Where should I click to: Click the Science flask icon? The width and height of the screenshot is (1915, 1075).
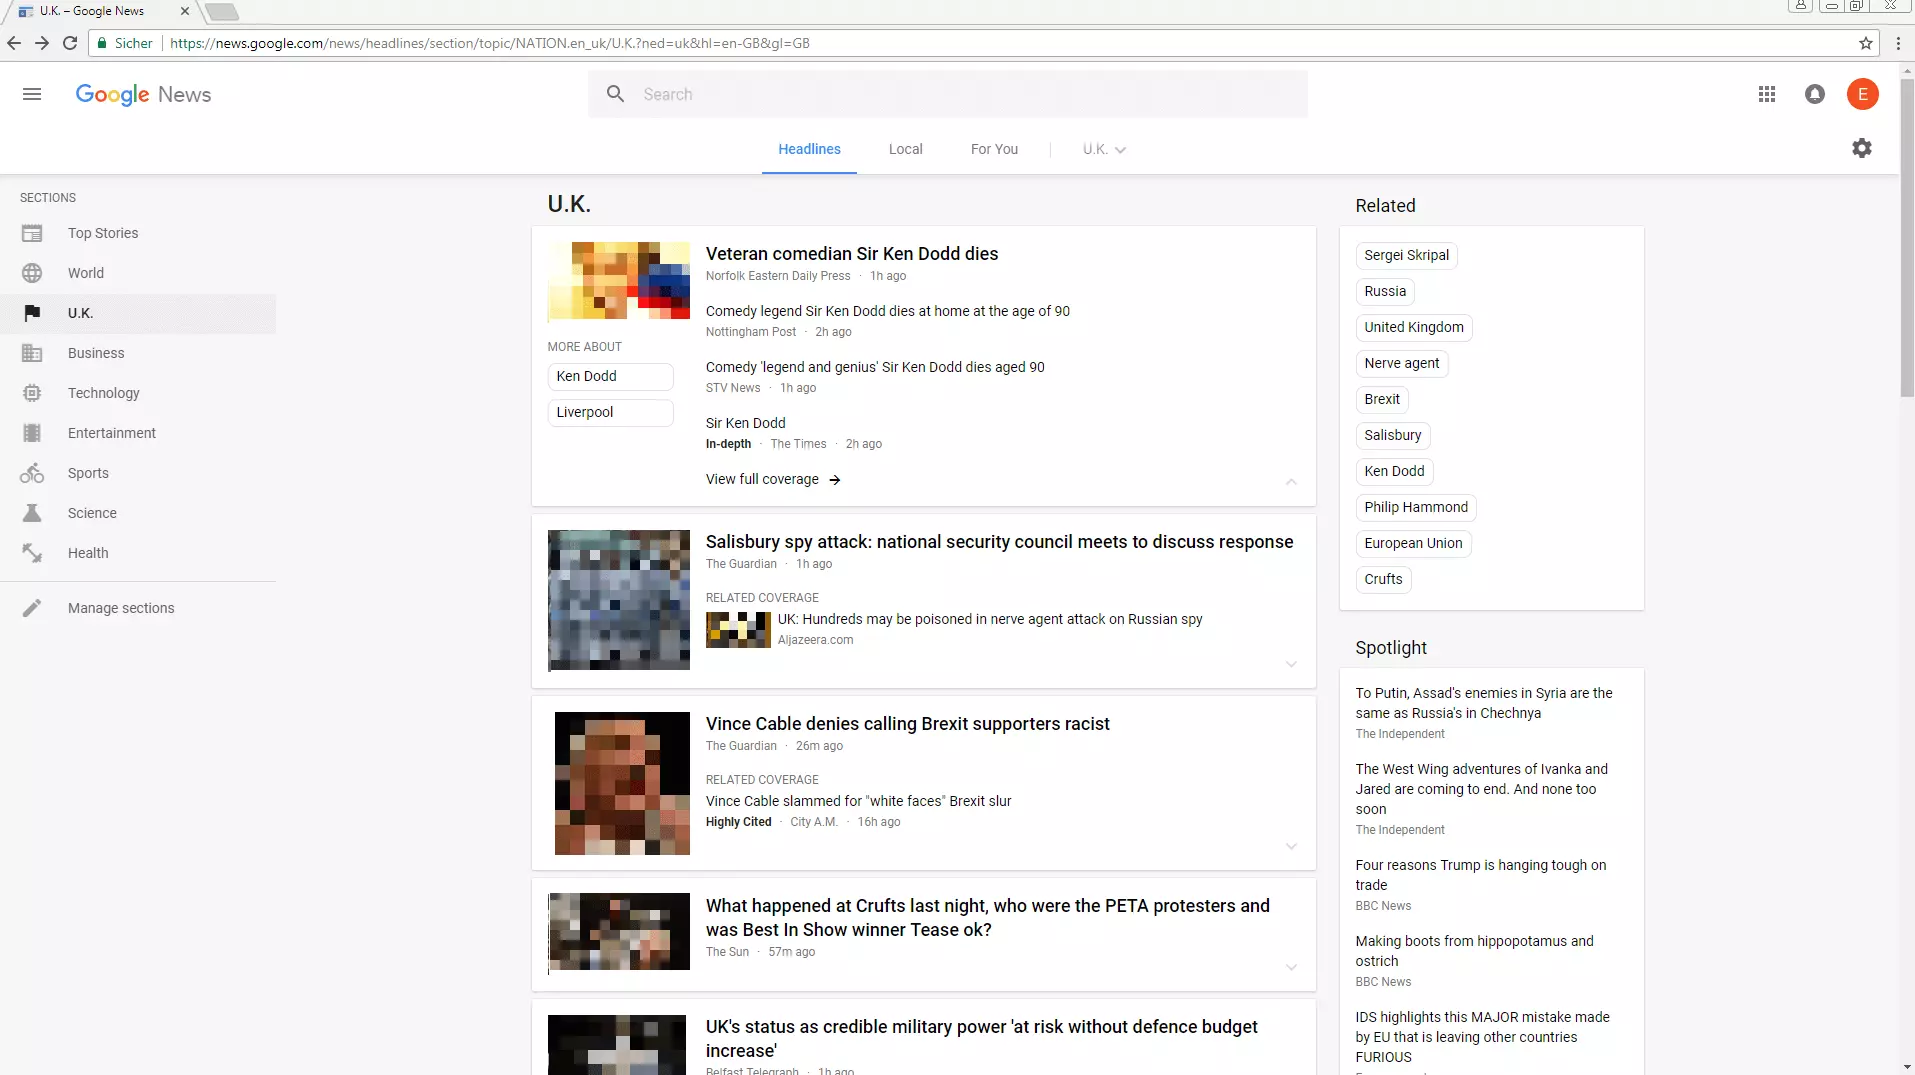[x=32, y=513]
